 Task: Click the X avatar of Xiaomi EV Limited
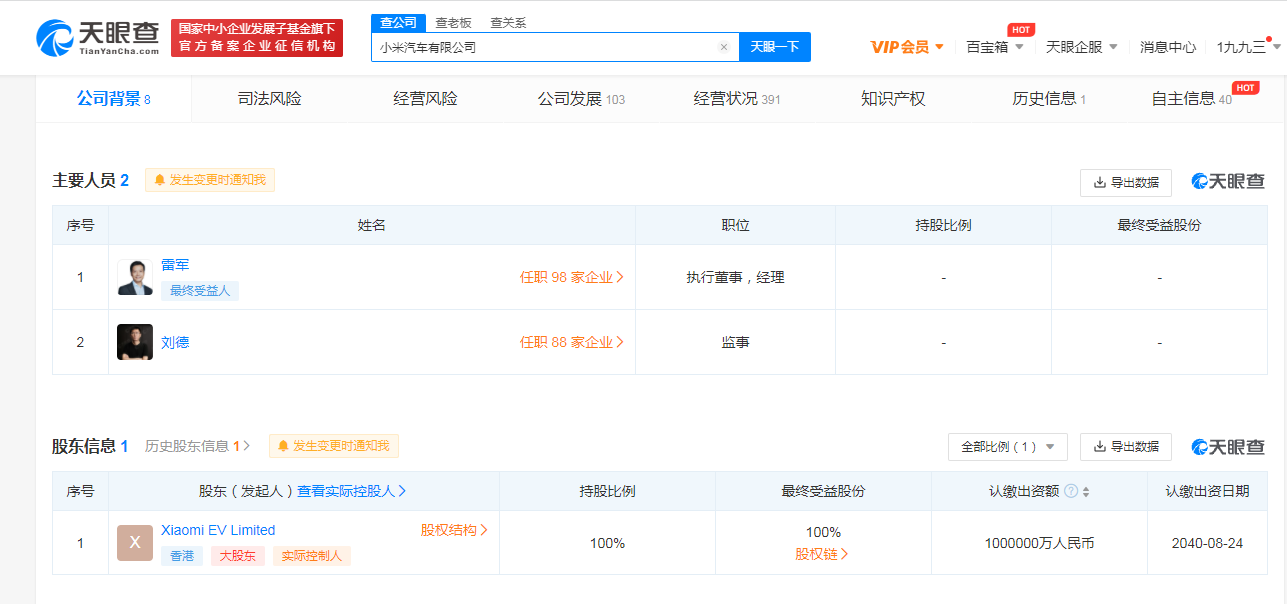click(x=135, y=543)
